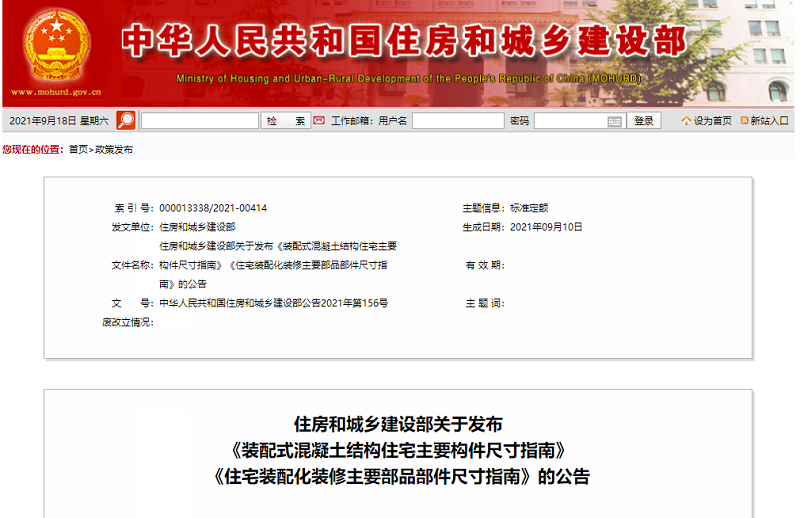Click the national emblem logo

pyautogui.click(x=57, y=47)
